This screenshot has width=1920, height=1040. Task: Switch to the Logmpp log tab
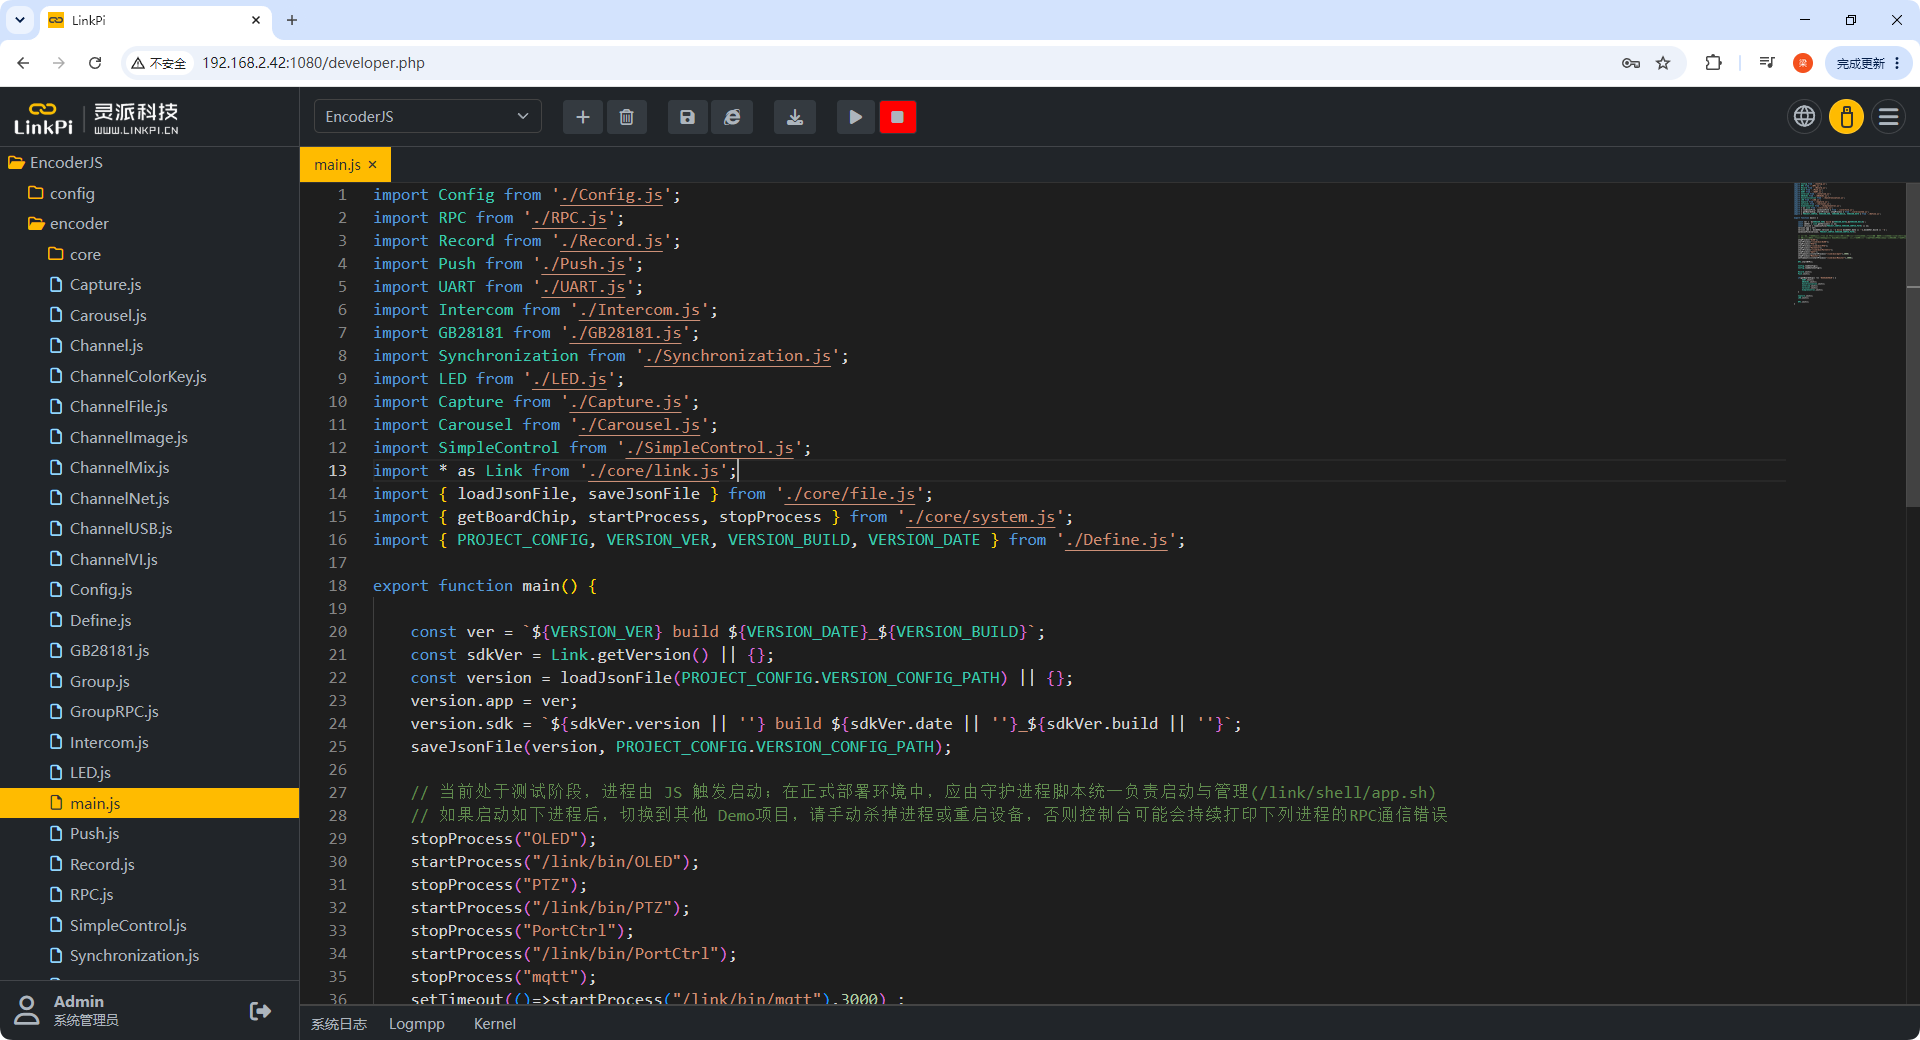point(416,1024)
